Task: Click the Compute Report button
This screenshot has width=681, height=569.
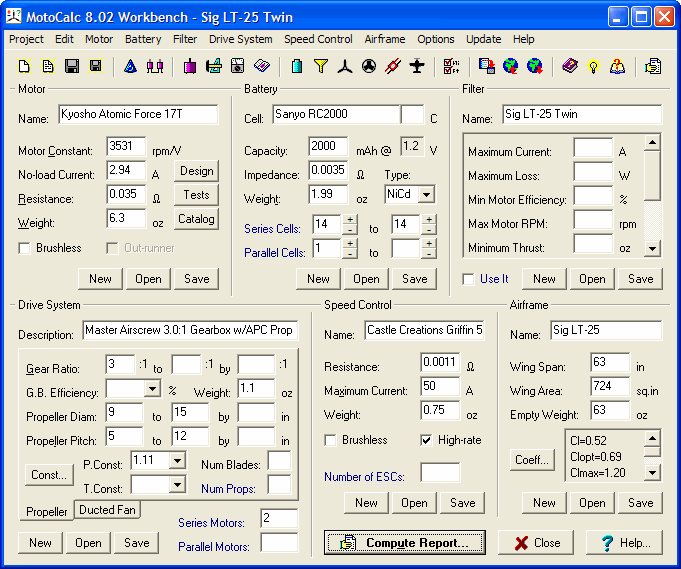Action: click(404, 543)
